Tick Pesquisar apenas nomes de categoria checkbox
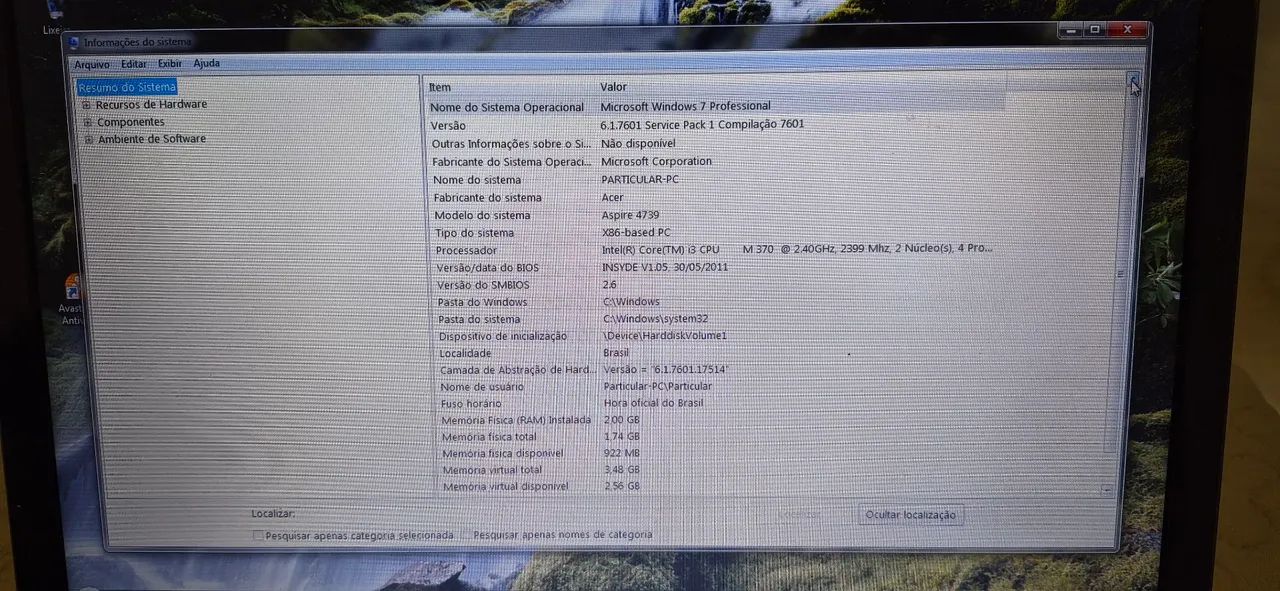This screenshot has width=1280, height=591. (x=466, y=534)
